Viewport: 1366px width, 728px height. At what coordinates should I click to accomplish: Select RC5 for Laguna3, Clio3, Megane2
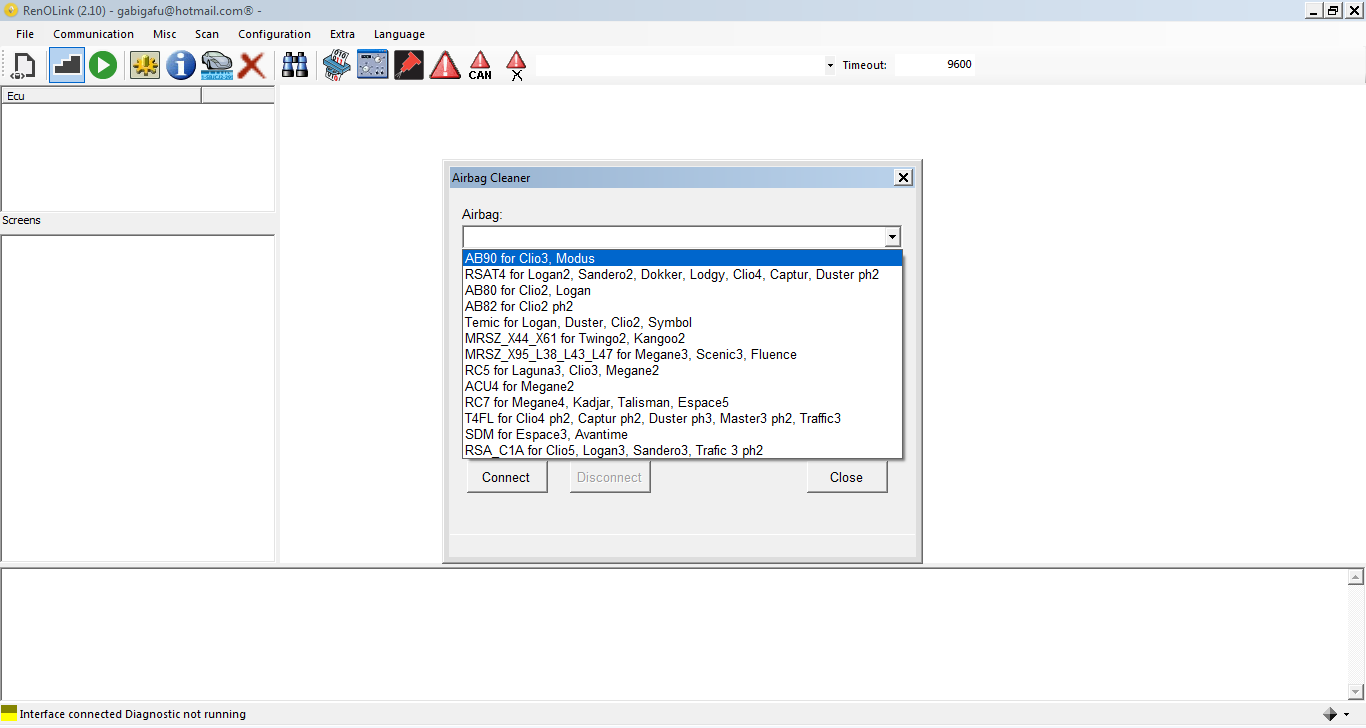683,370
